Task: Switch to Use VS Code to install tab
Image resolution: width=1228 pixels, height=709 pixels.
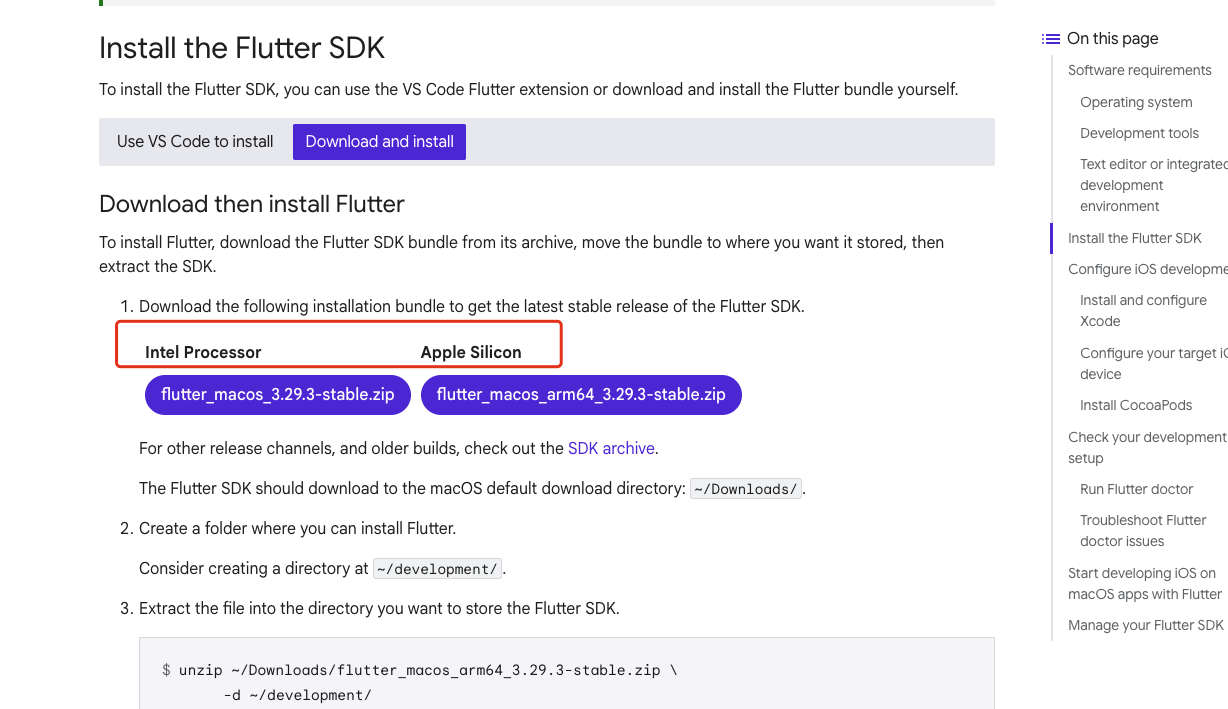Action: tap(195, 142)
